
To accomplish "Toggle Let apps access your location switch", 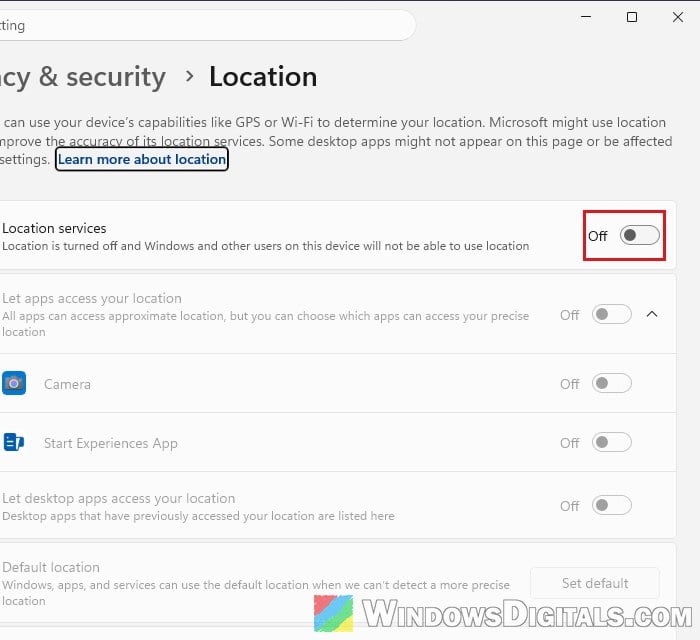I will pos(612,315).
